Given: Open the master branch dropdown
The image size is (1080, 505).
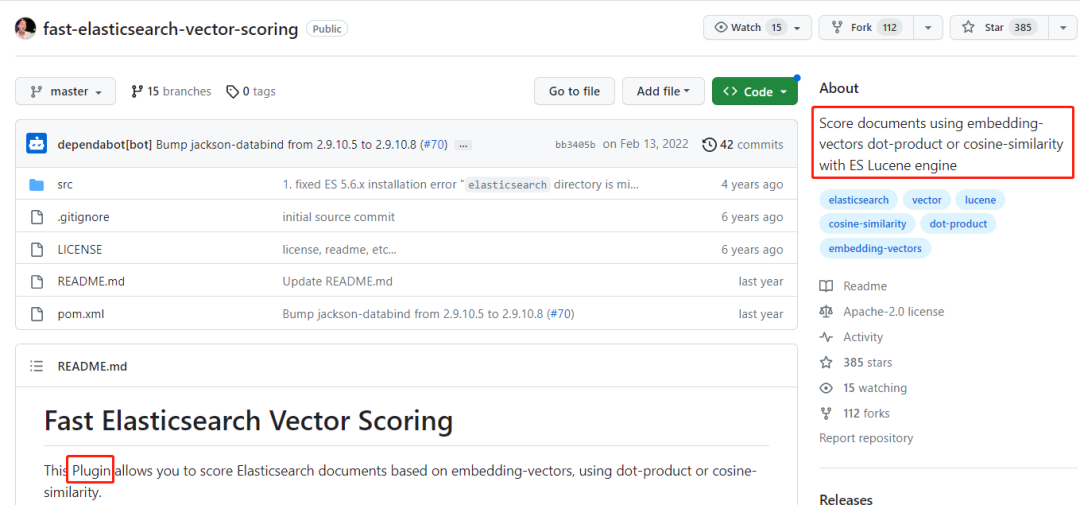Looking at the screenshot, I should click(66, 91).
